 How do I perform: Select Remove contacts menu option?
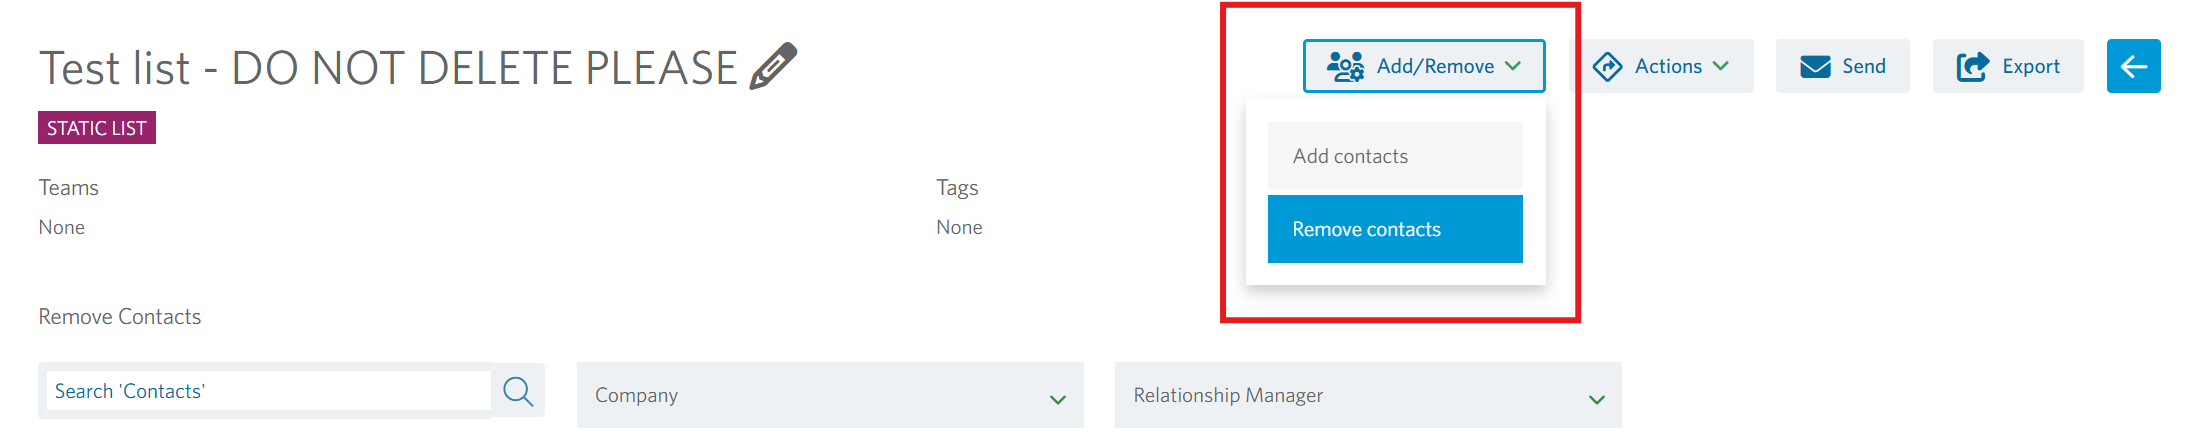point(1395,229)
